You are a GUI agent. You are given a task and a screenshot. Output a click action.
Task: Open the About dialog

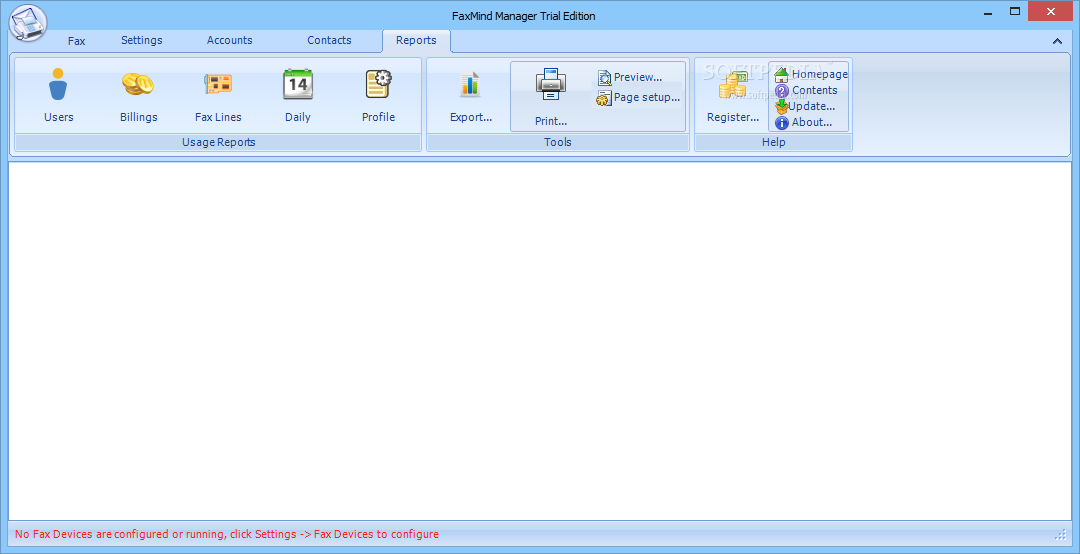[803, 123]
